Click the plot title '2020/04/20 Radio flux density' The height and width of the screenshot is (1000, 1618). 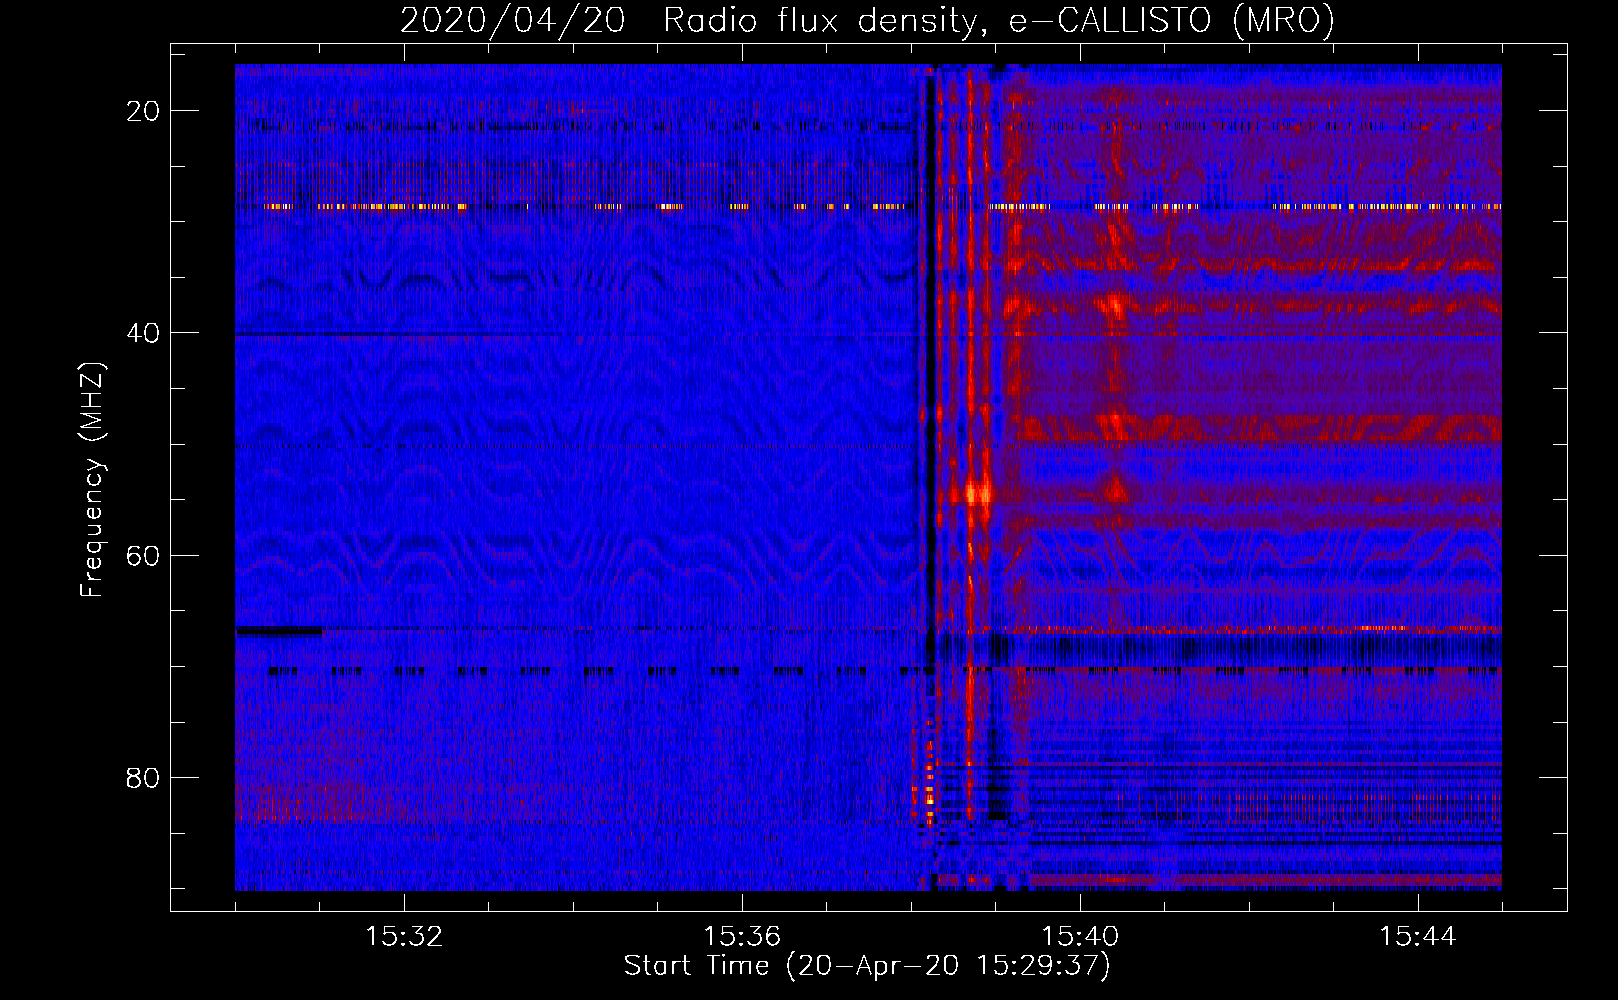point(687,20)
